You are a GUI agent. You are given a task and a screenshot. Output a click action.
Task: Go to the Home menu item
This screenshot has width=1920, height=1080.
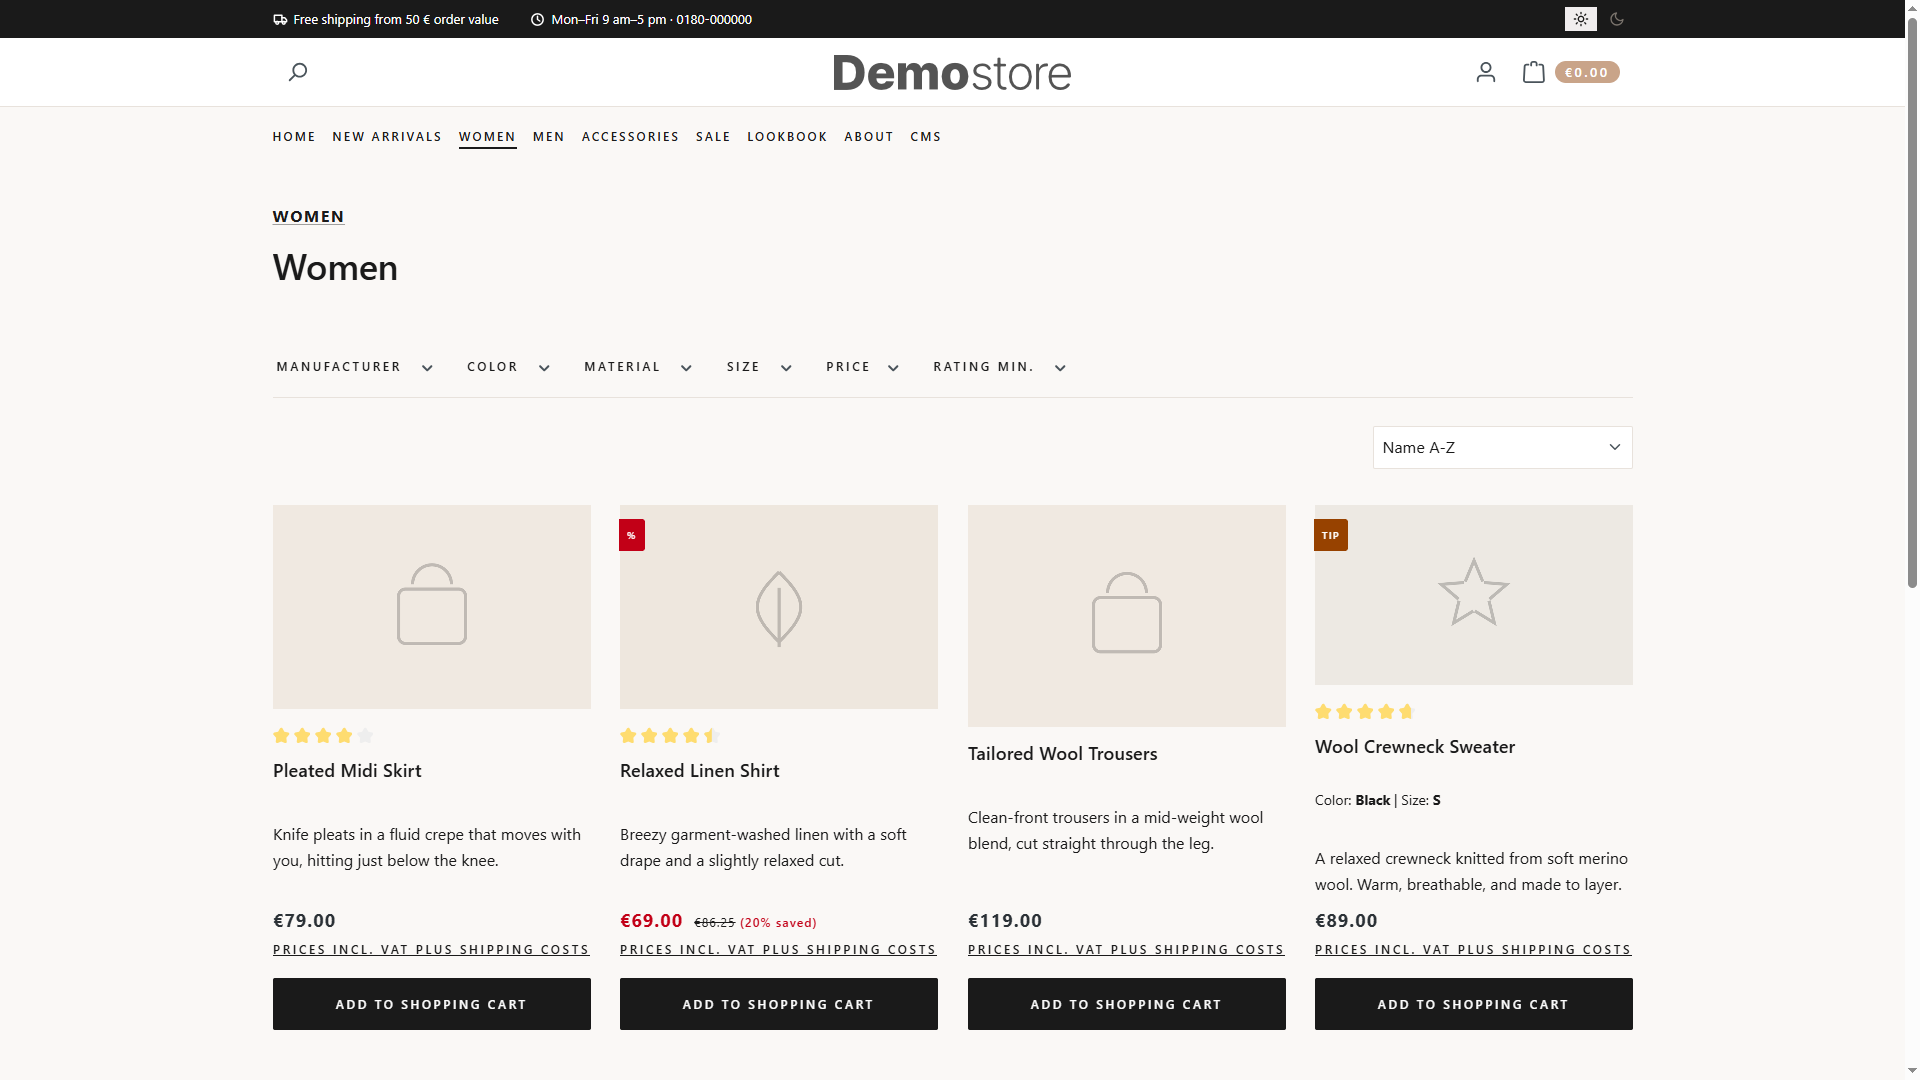[294, 137]
